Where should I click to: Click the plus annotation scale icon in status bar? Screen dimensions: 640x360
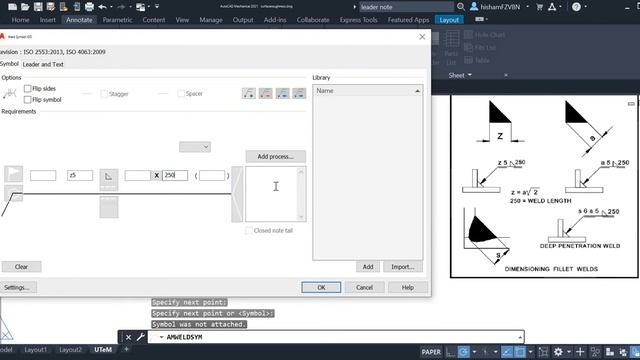580,352
